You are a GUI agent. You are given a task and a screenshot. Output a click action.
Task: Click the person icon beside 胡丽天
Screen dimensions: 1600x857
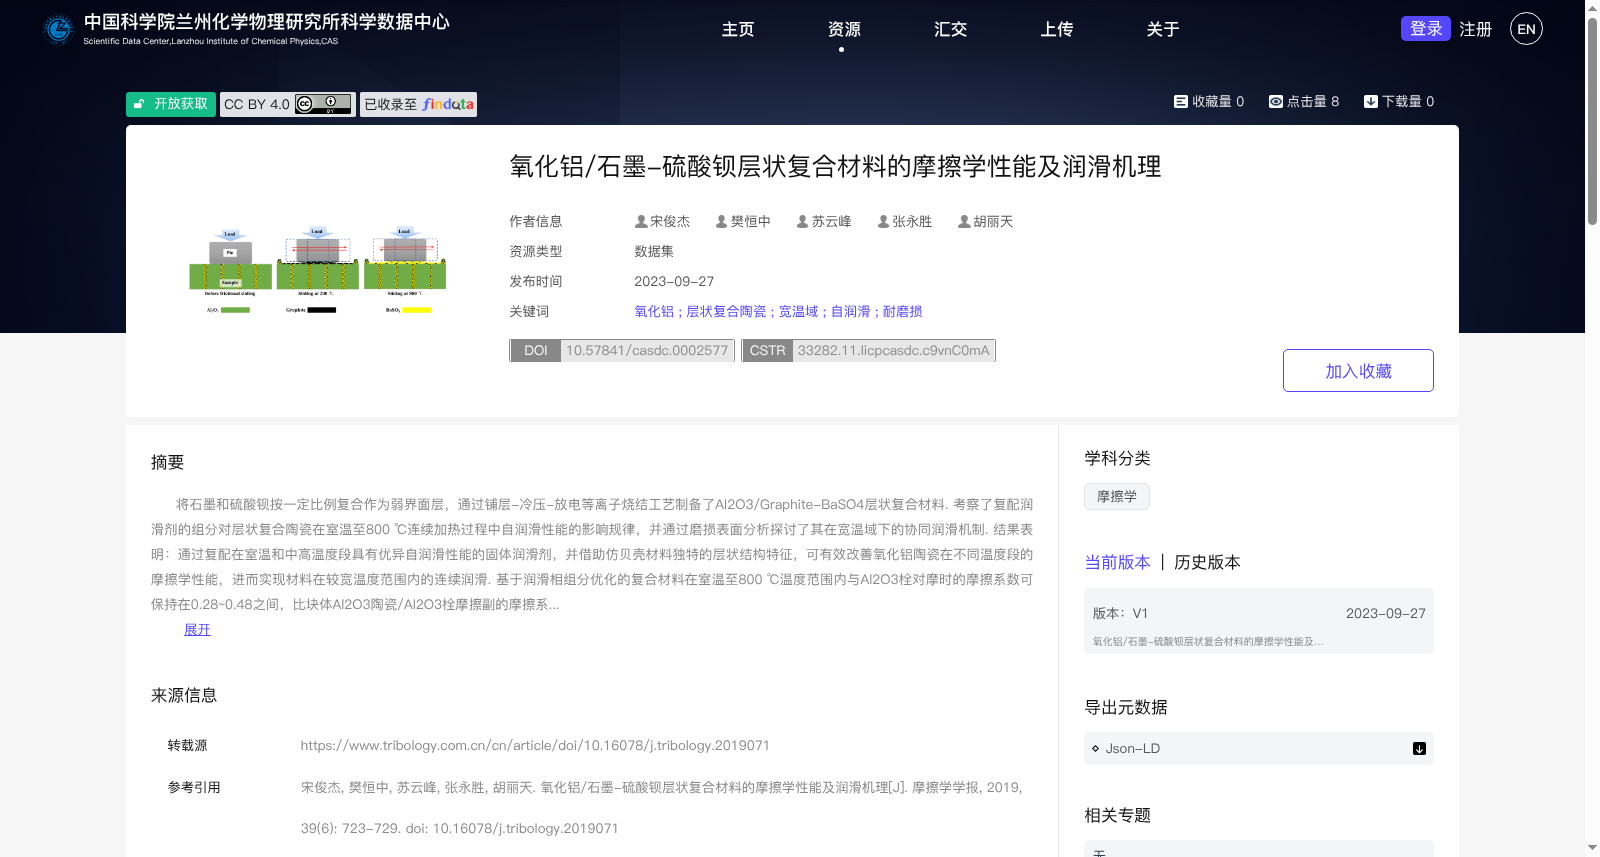click(x=964, y=221)
